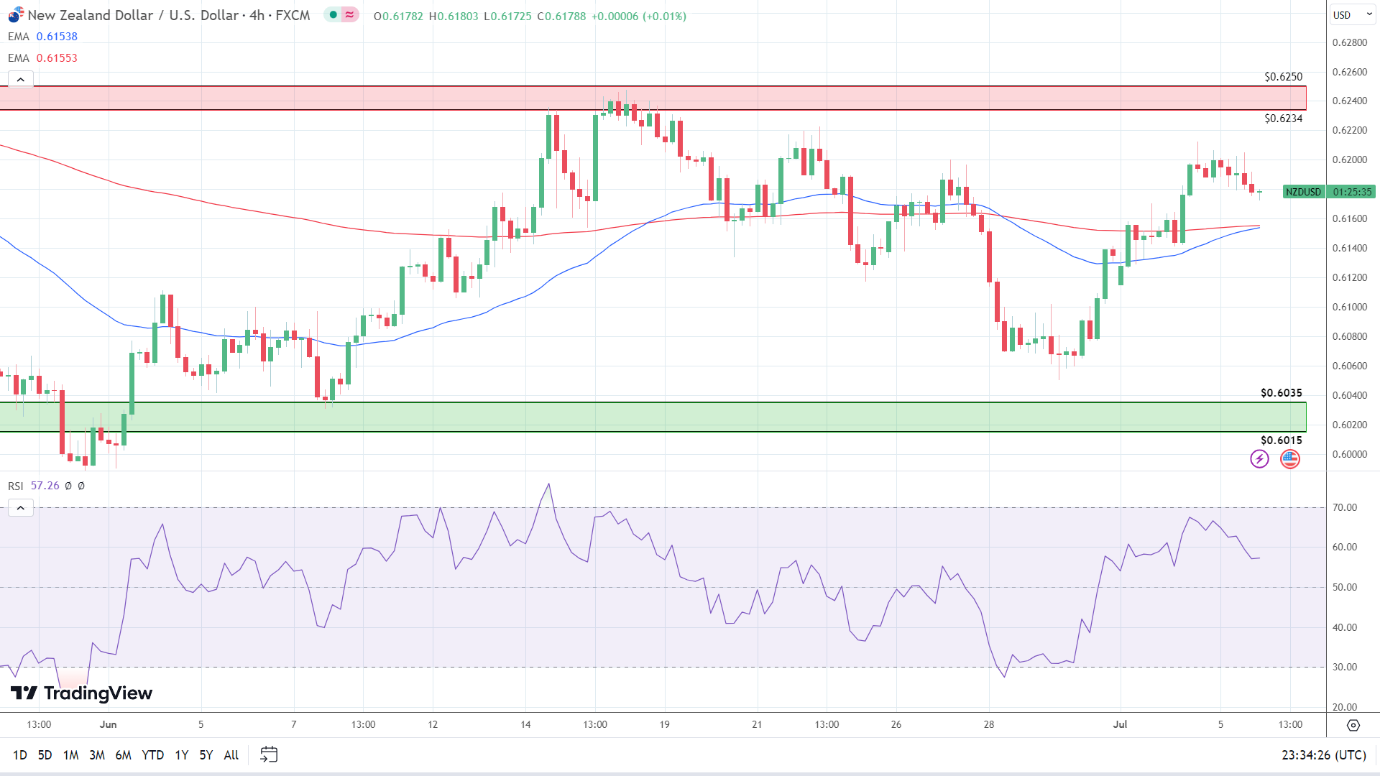1380x776 pixels.
Task: Click the pink approximate-data indicator icon
Action: pos(349,15)
